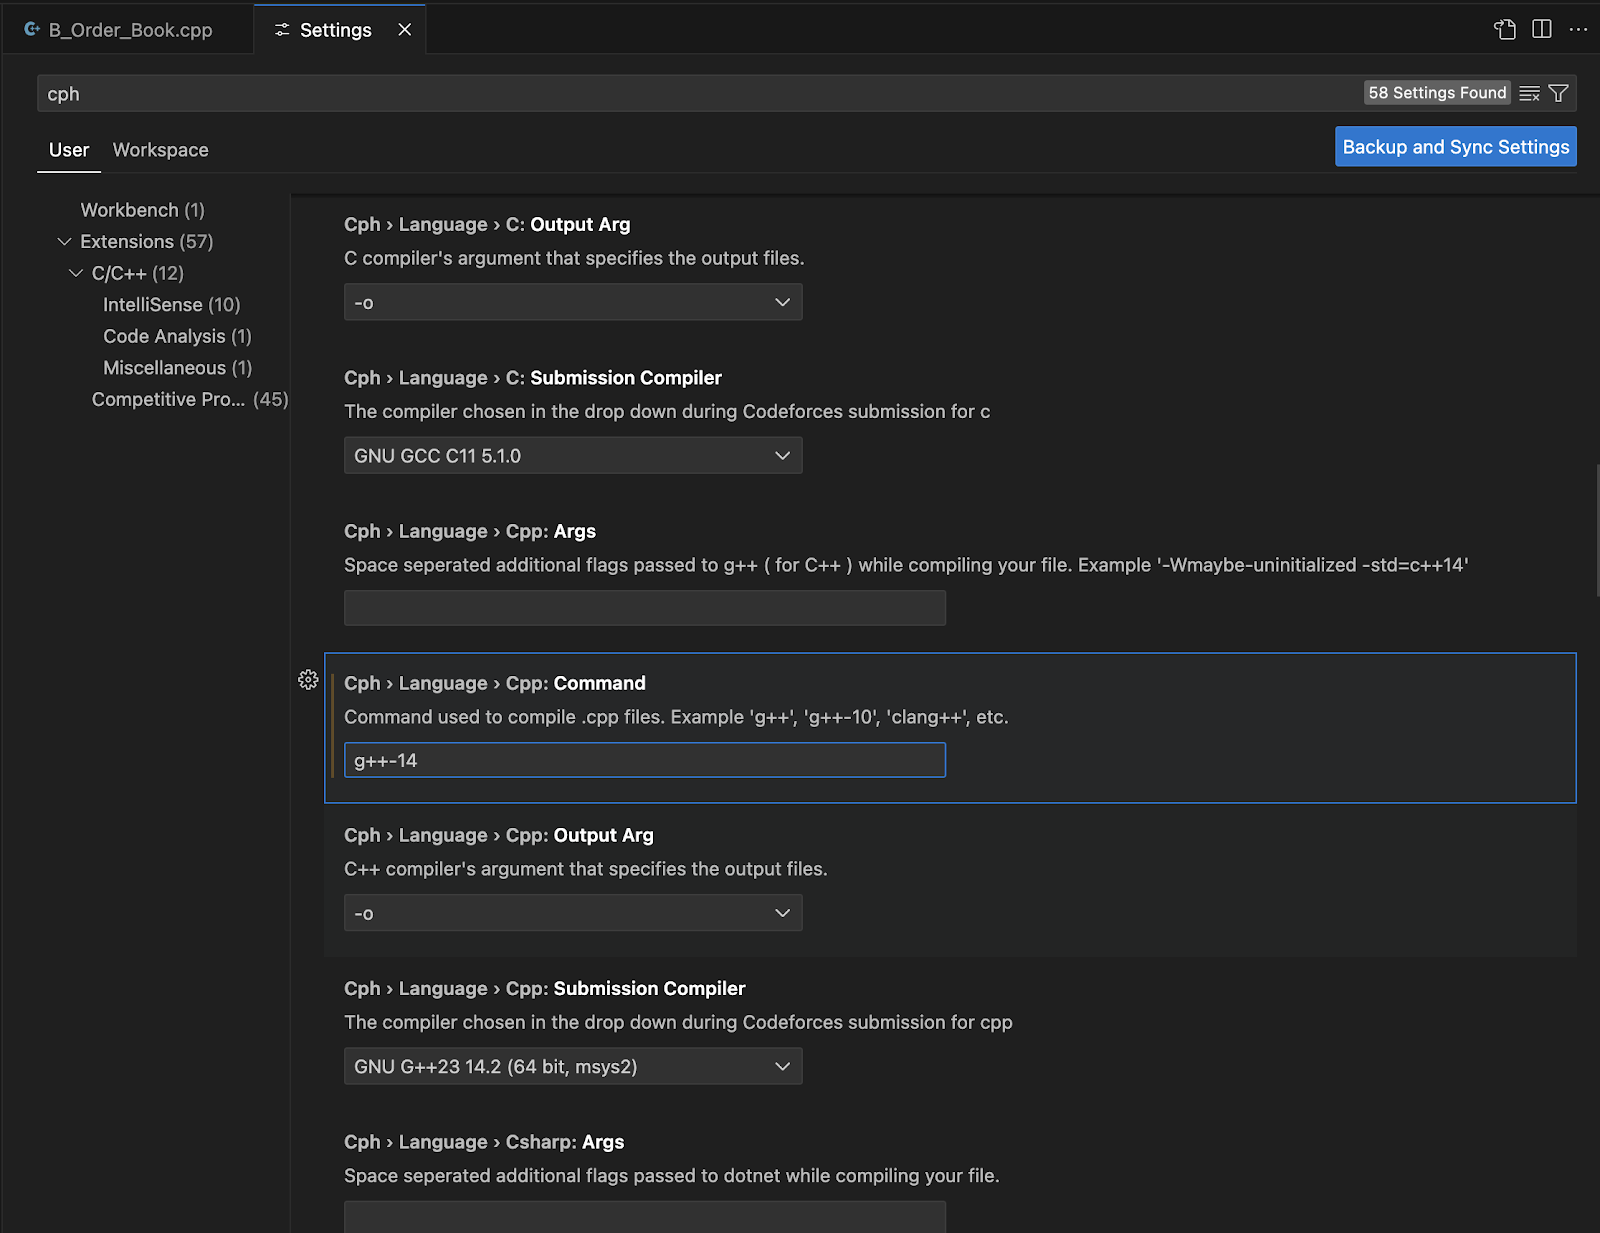Click the Csharp Args text field
Image resolution: width=1600 pixels, height=1233 pixels.
[x=645, y=1217]
